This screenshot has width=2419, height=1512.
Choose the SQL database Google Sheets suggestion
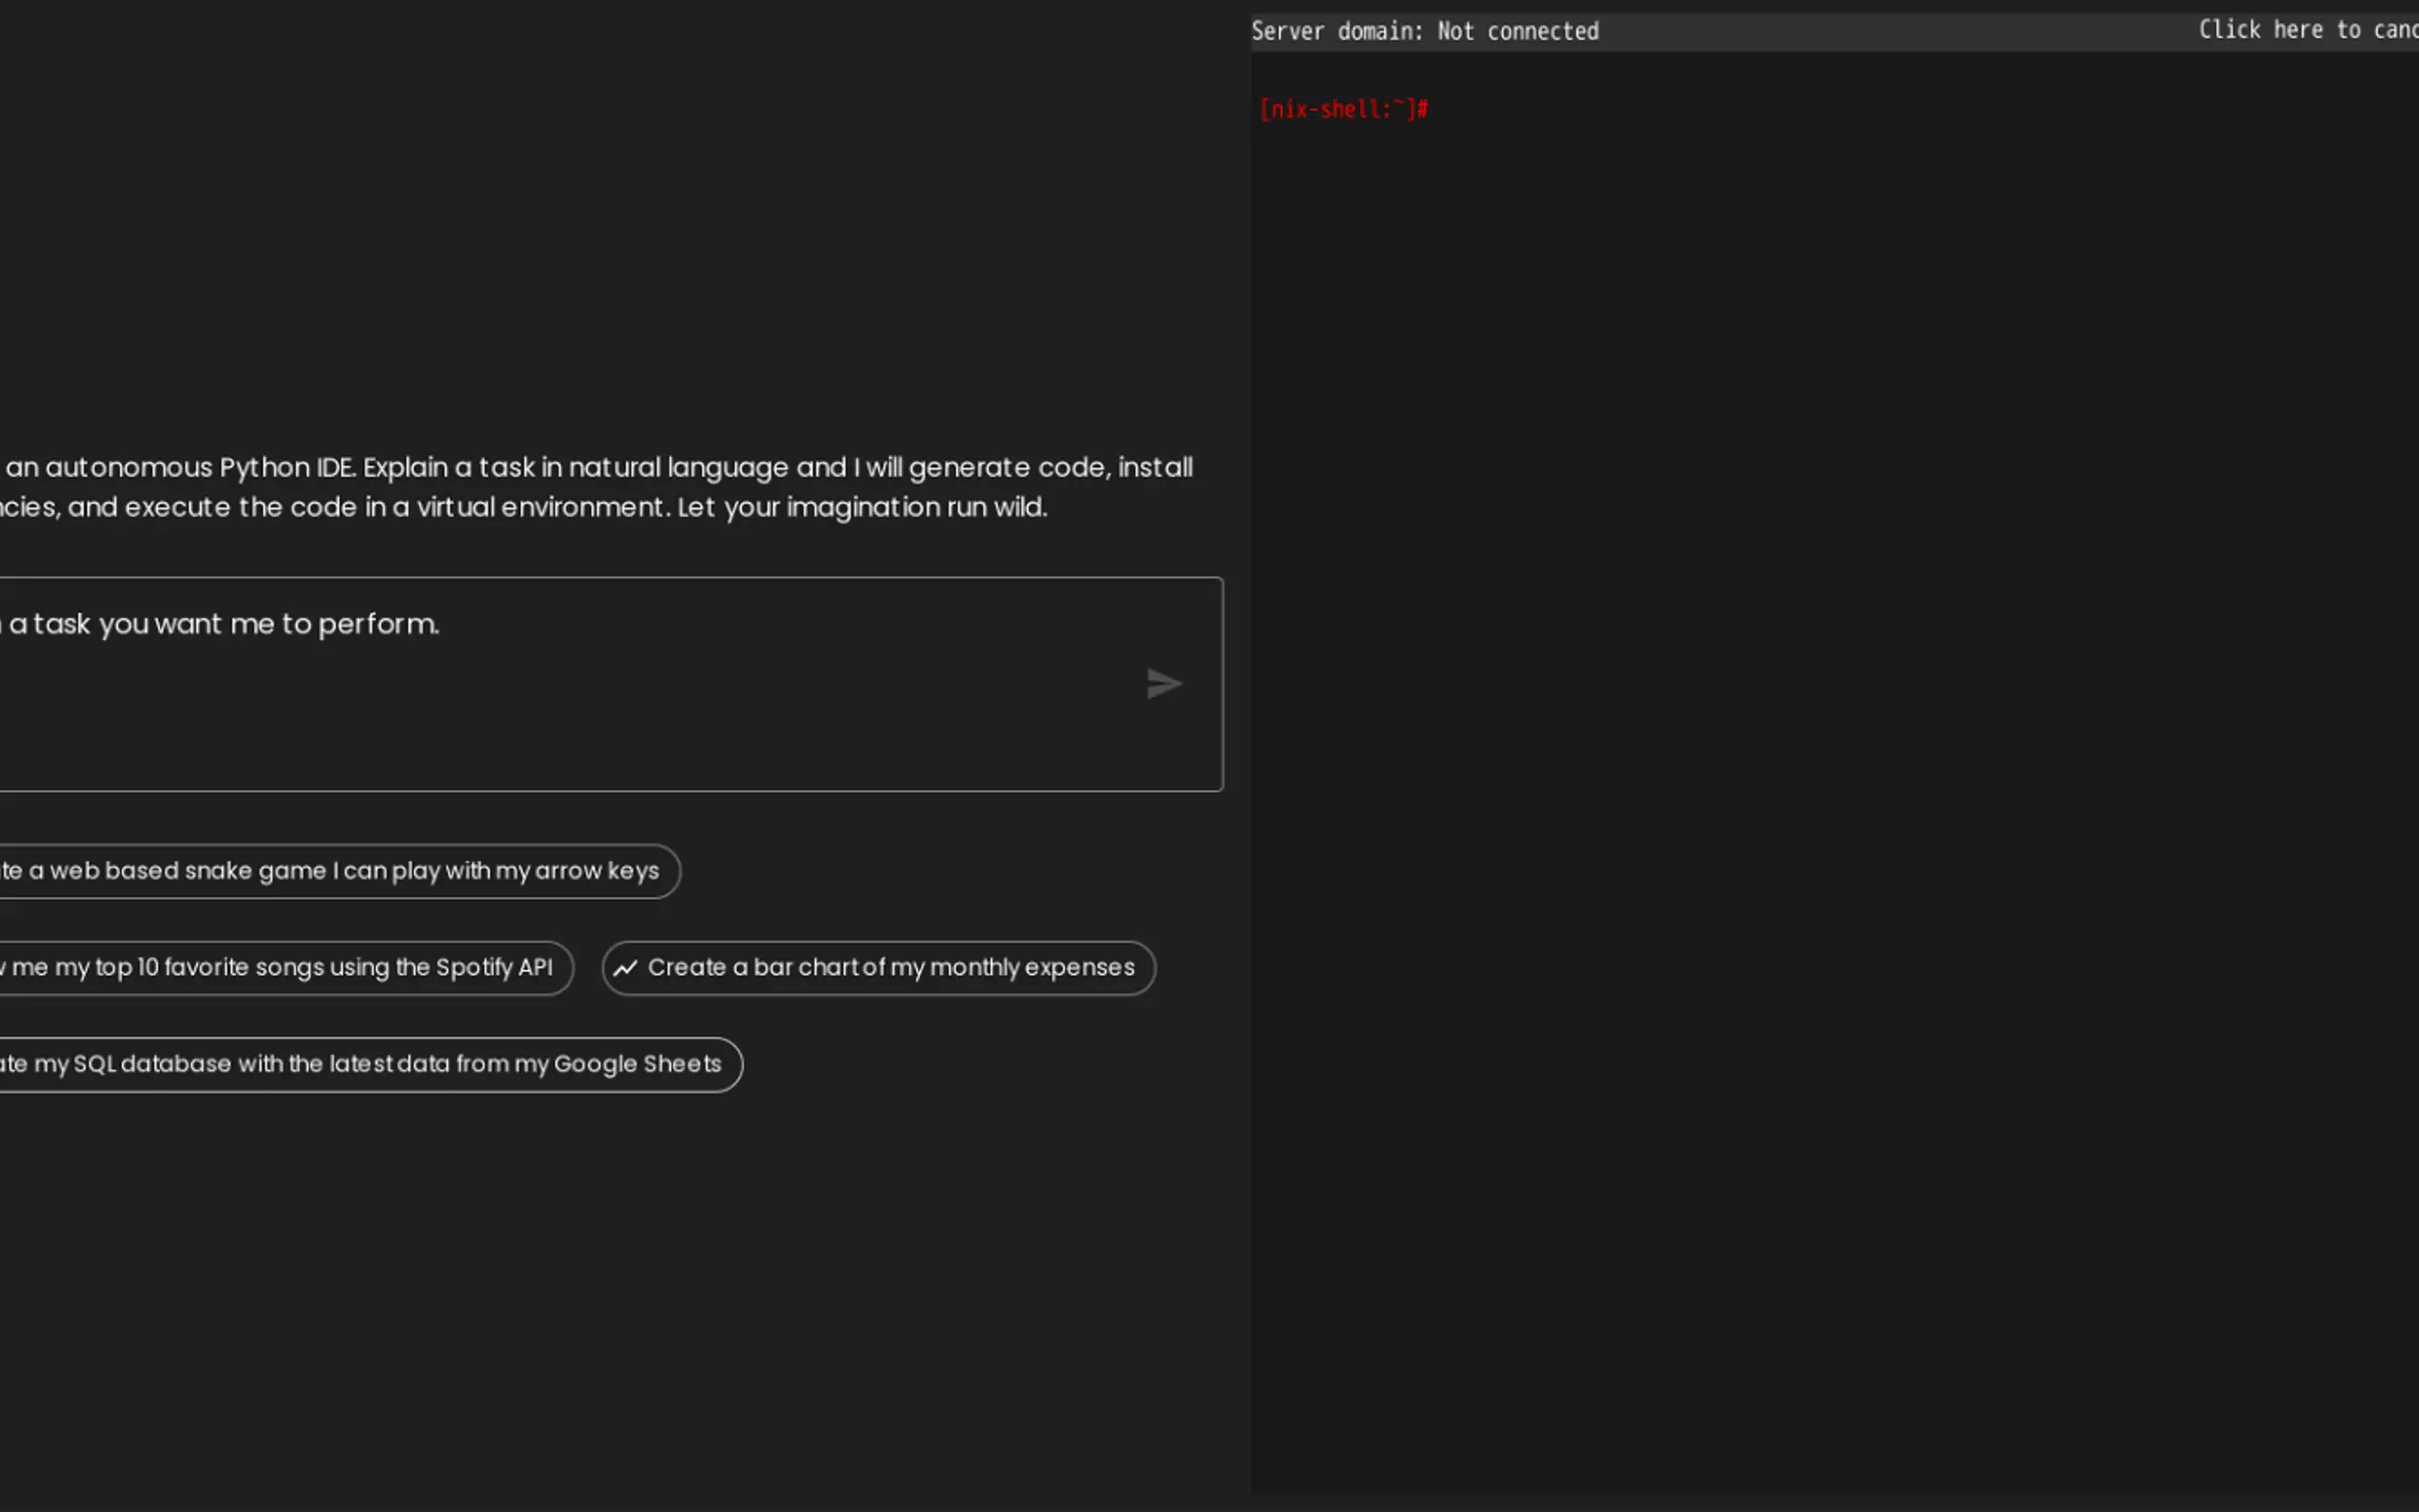pos(360,1064)
